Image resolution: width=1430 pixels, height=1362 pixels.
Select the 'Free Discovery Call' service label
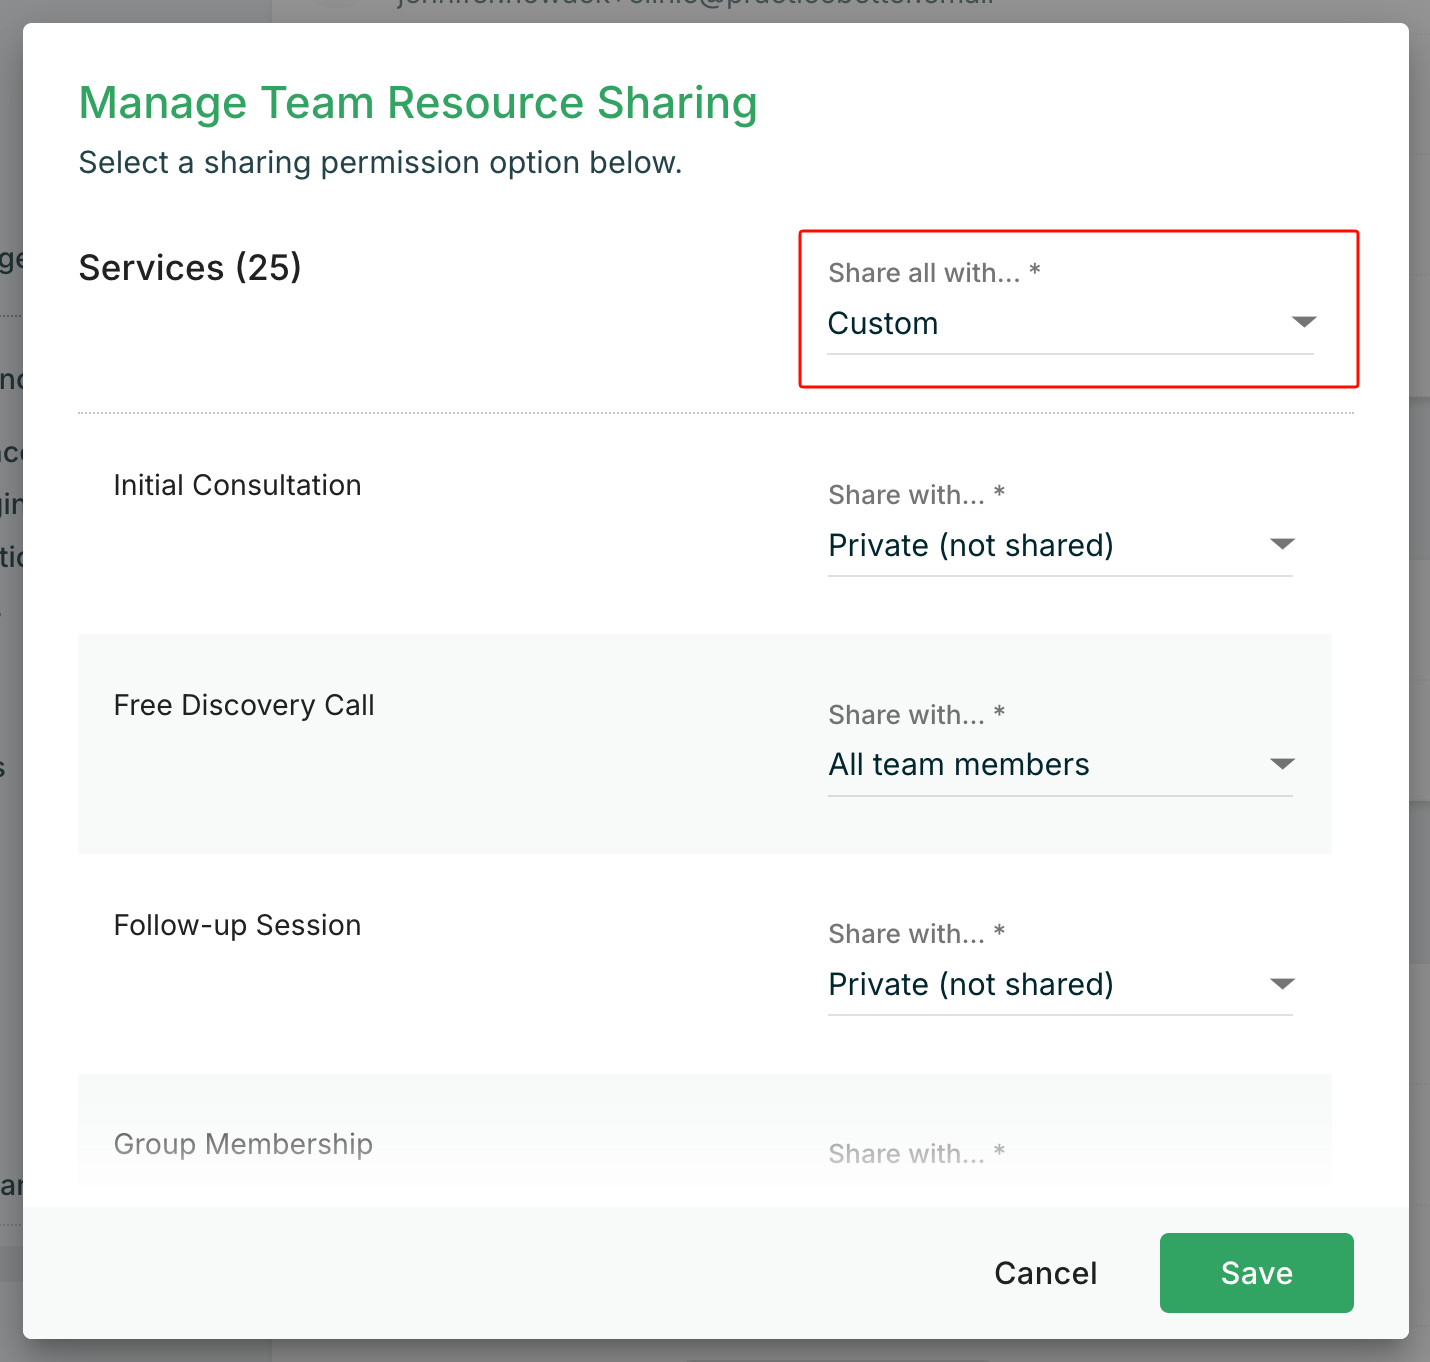pos(244,706)
